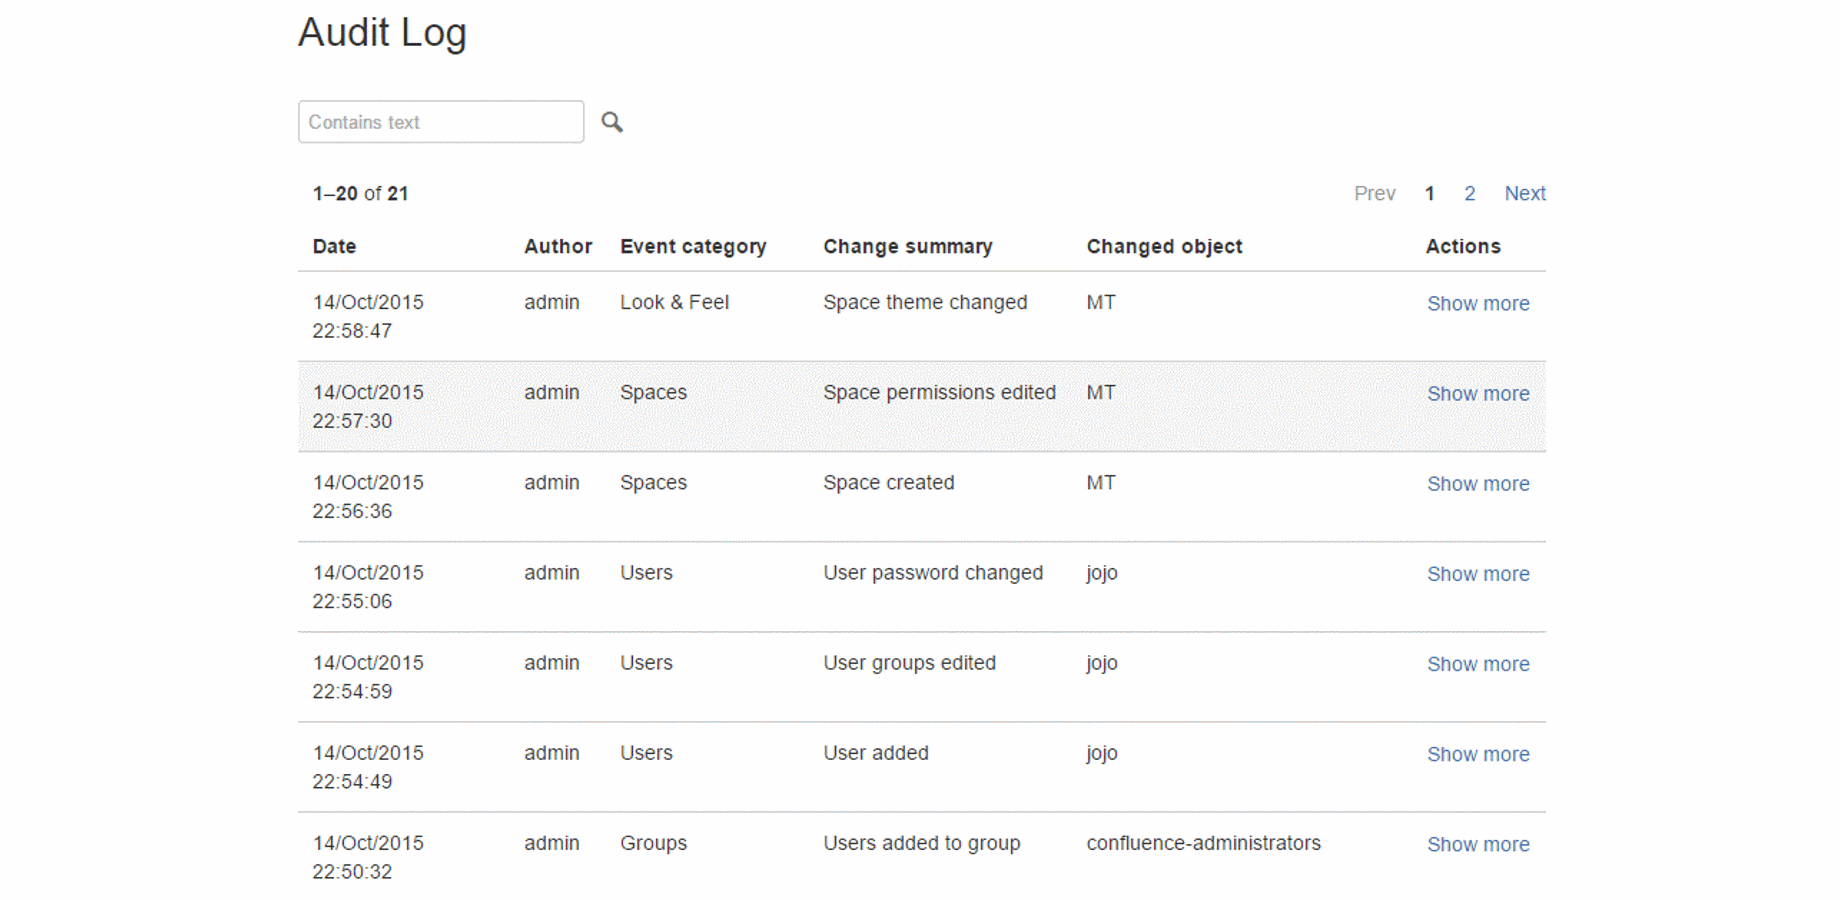Click the Prev pagination link
This screenshot has height=900, width=1840.
tap(1374, 194)
